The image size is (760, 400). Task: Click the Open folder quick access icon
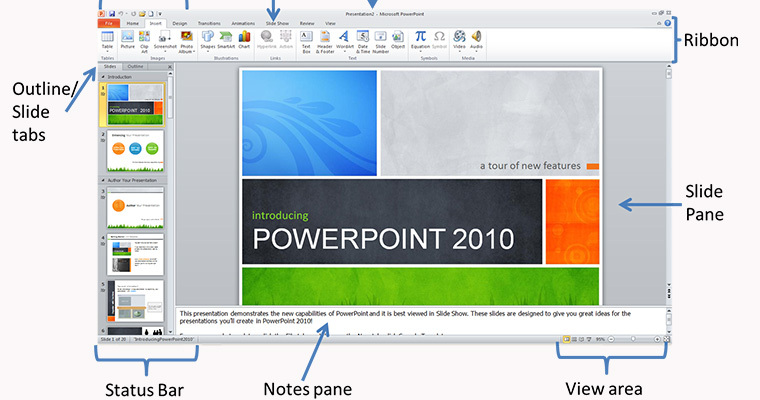pos(142,14)
